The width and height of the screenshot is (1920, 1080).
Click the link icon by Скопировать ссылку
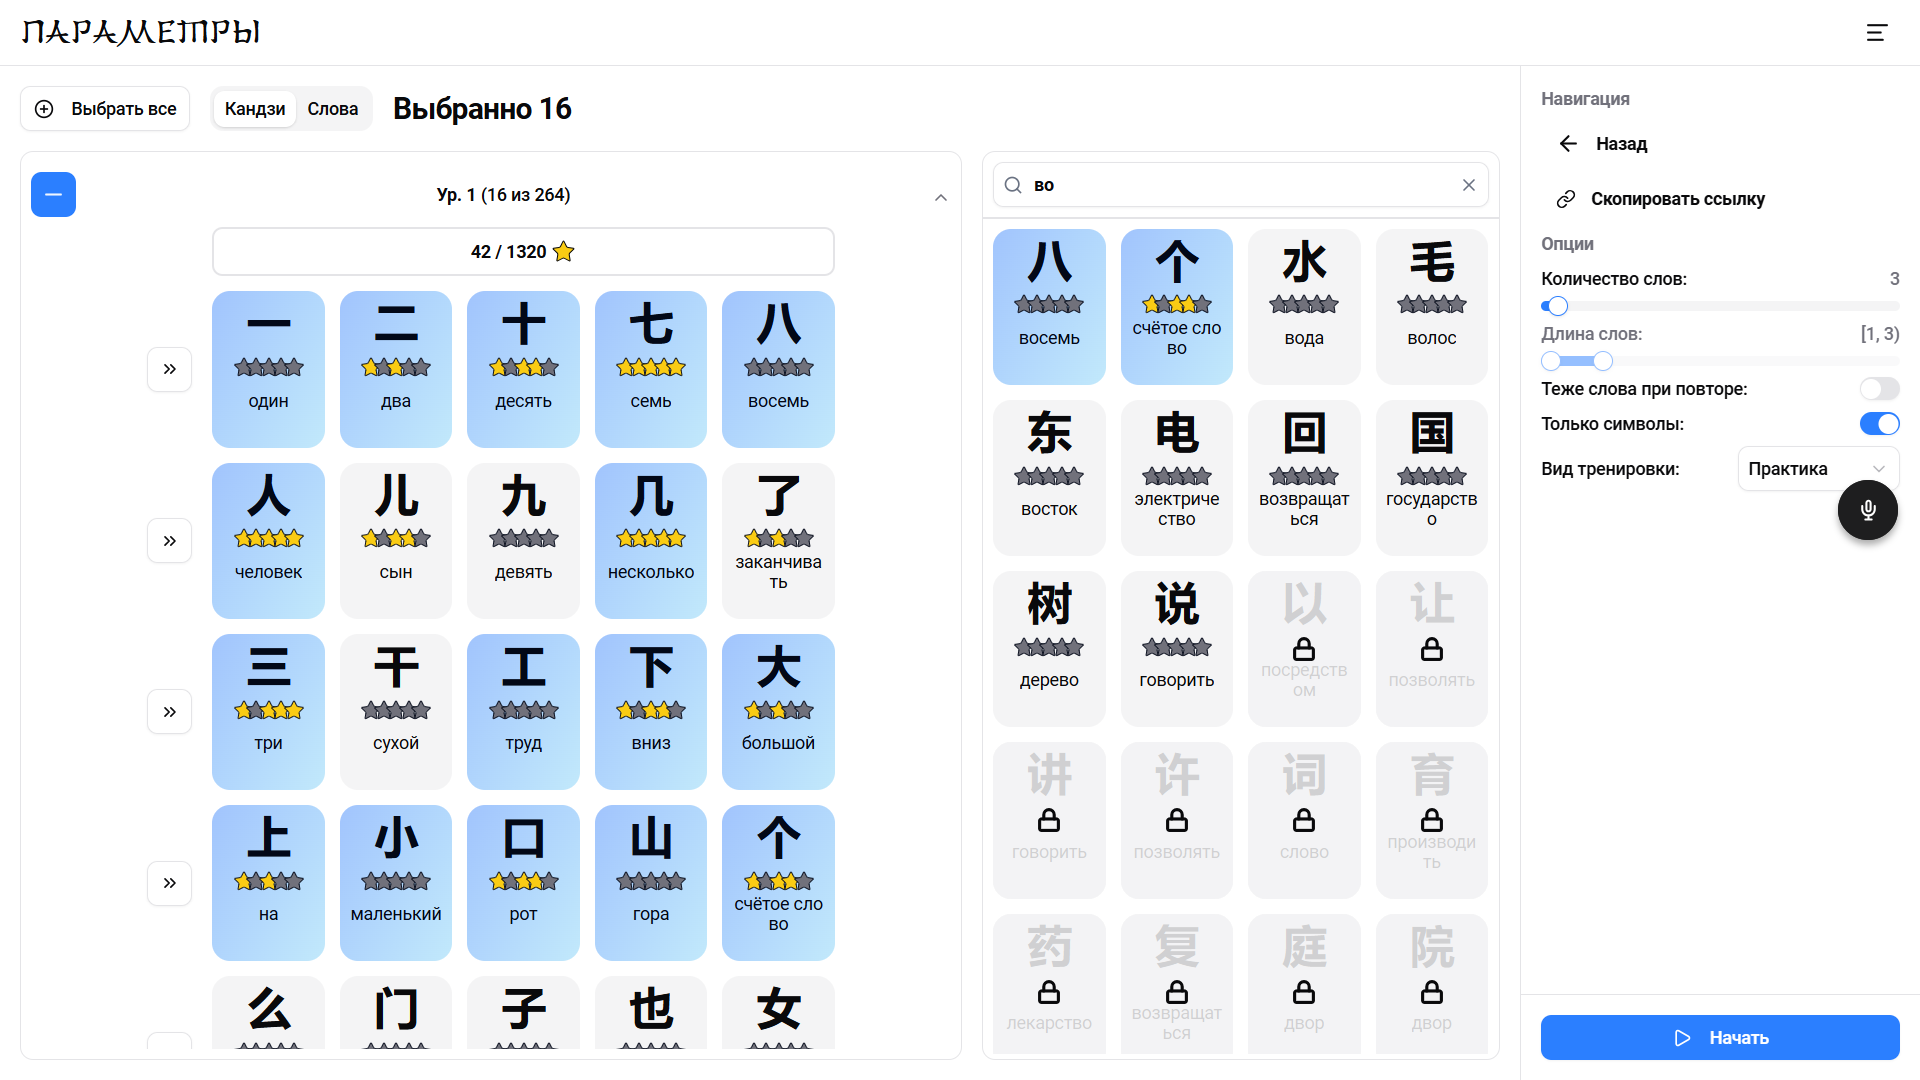(x=1565, y=198)
